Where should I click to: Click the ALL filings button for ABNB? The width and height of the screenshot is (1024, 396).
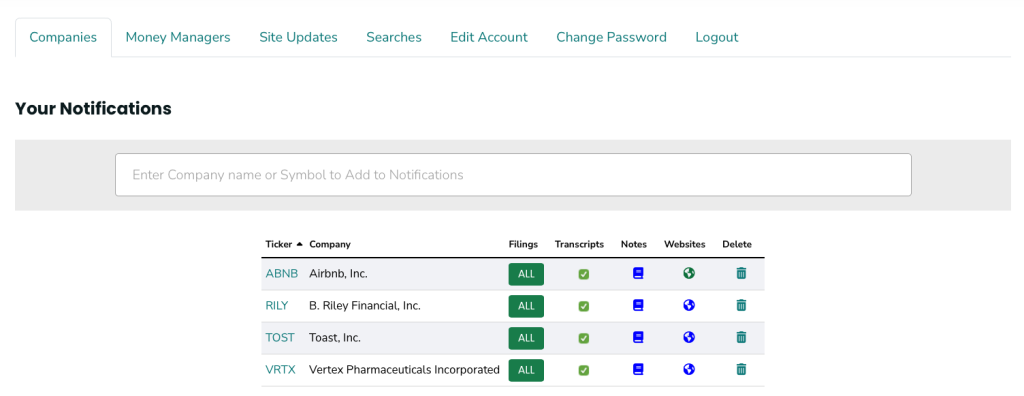pos(526,274)
